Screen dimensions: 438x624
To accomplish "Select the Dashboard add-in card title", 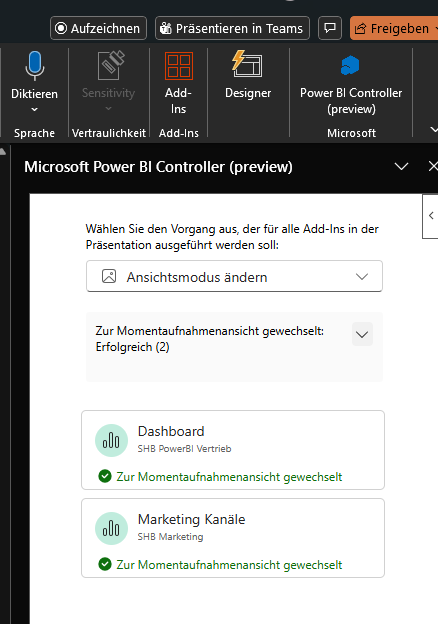I will (x=171, y=431).
